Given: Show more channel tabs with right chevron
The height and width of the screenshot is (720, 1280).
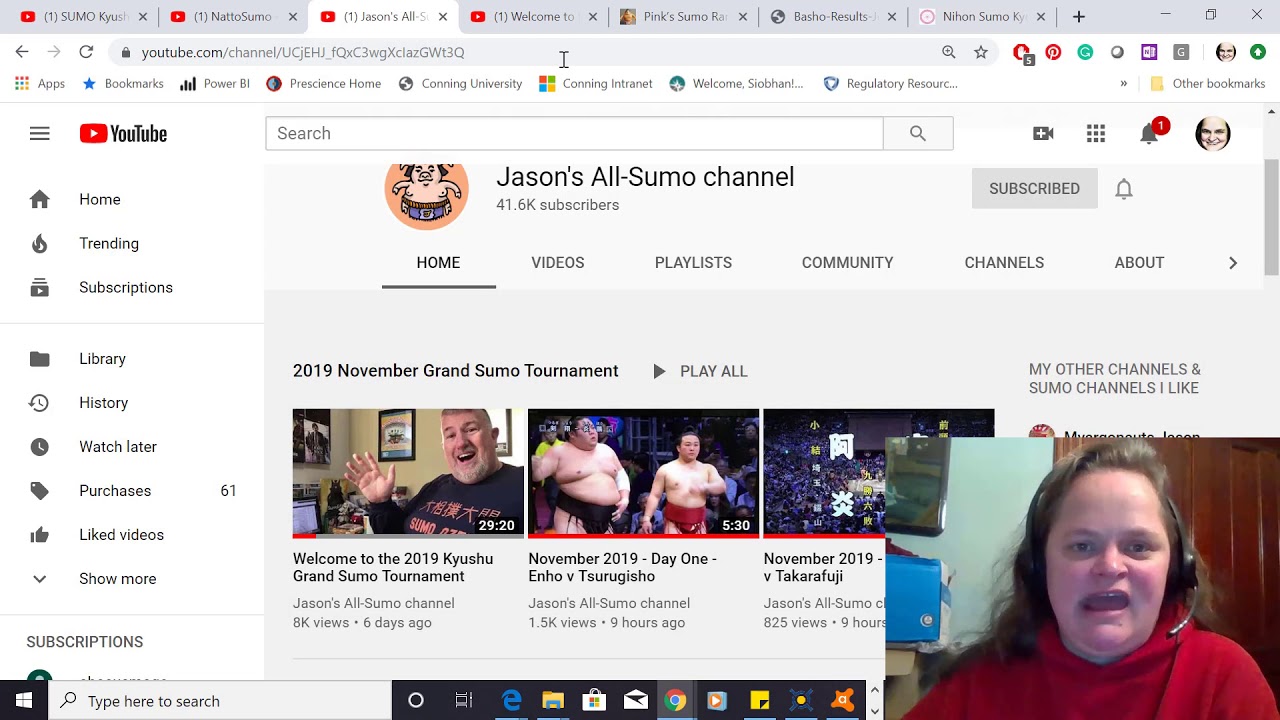Looking at the screenshot, I should [x=1232, y=263].
